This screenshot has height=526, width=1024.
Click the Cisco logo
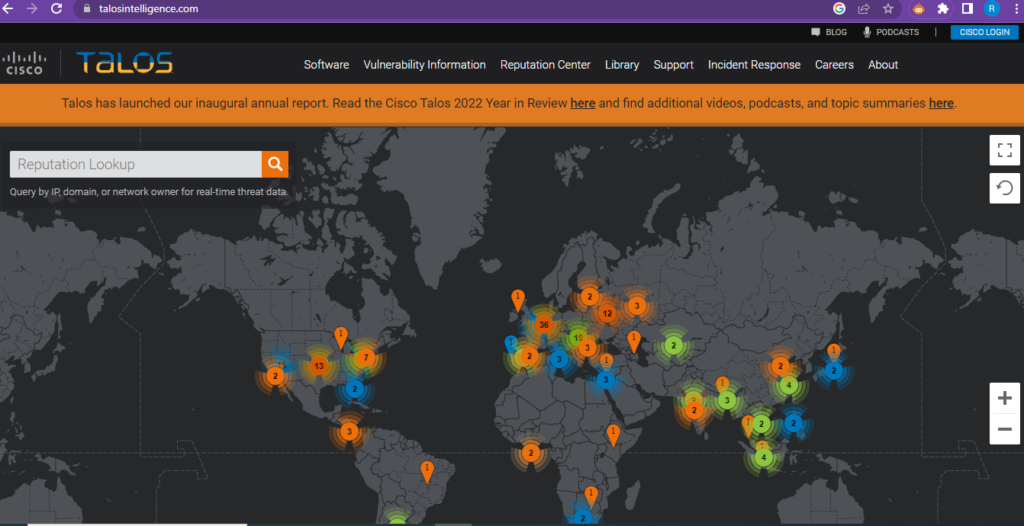[x=23, y=63]
